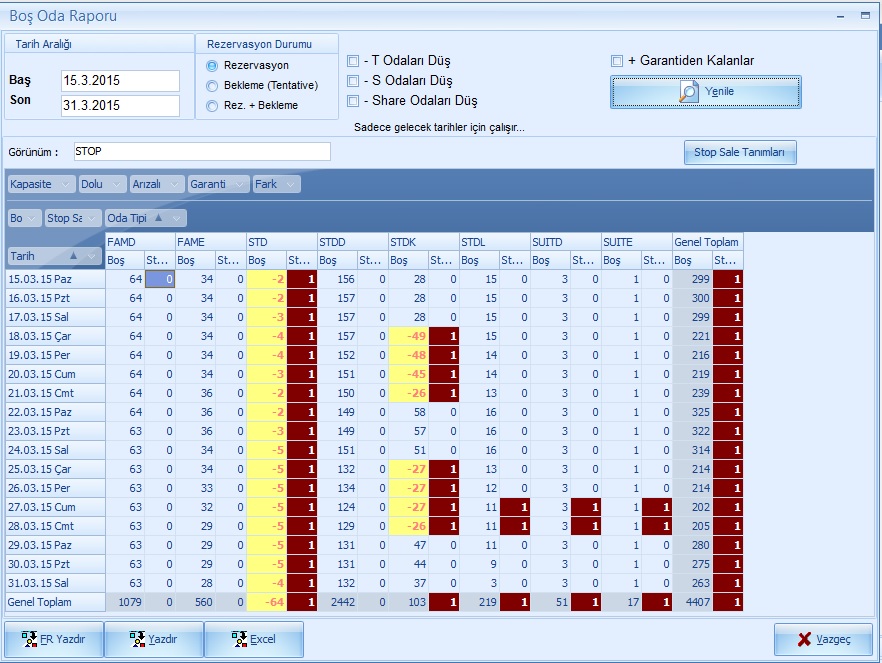
Task: Click the red stop-sale cell for 18.03.15 STDK
Action: pyautogui.click(x=443, y=335)
